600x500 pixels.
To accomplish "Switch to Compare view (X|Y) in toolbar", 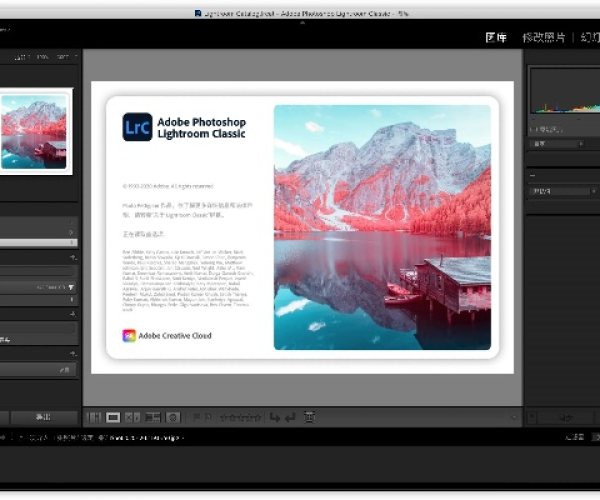I will point(132,417).
